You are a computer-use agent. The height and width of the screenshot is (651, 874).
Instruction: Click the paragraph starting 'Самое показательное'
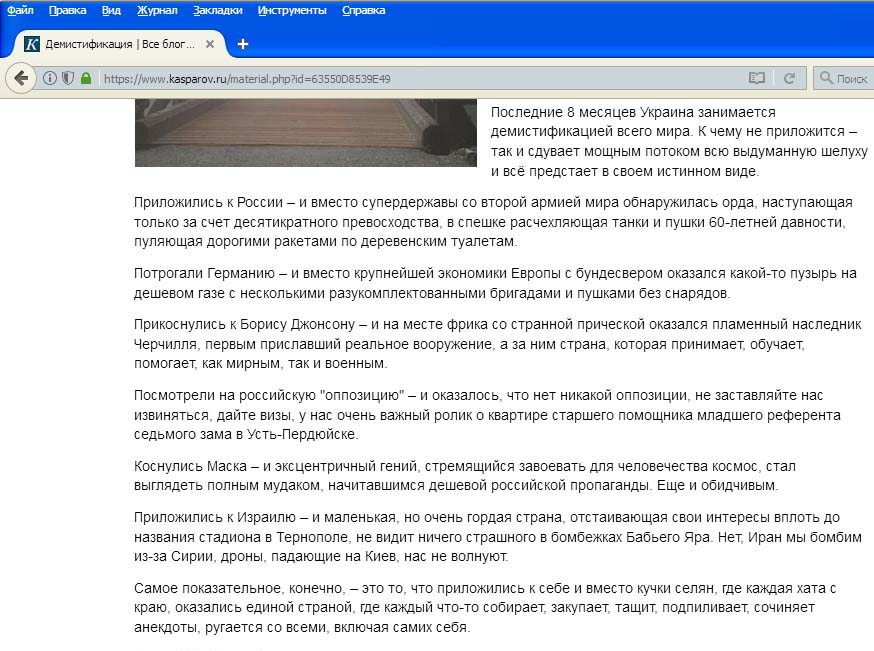(485, 608)
